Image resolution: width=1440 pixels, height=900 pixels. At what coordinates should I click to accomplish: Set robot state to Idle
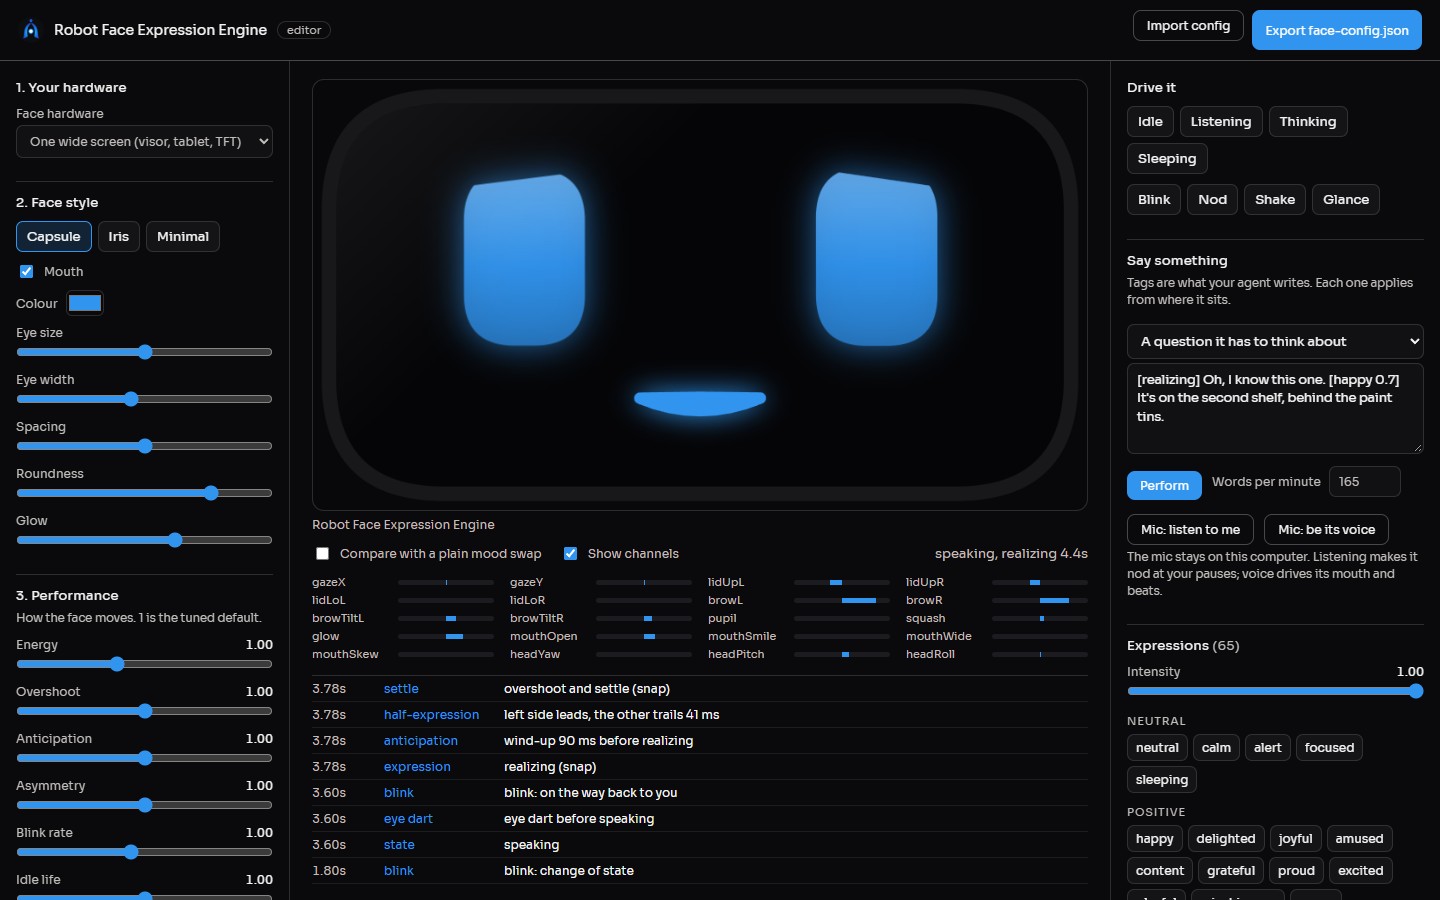[x=1150, y=122]
